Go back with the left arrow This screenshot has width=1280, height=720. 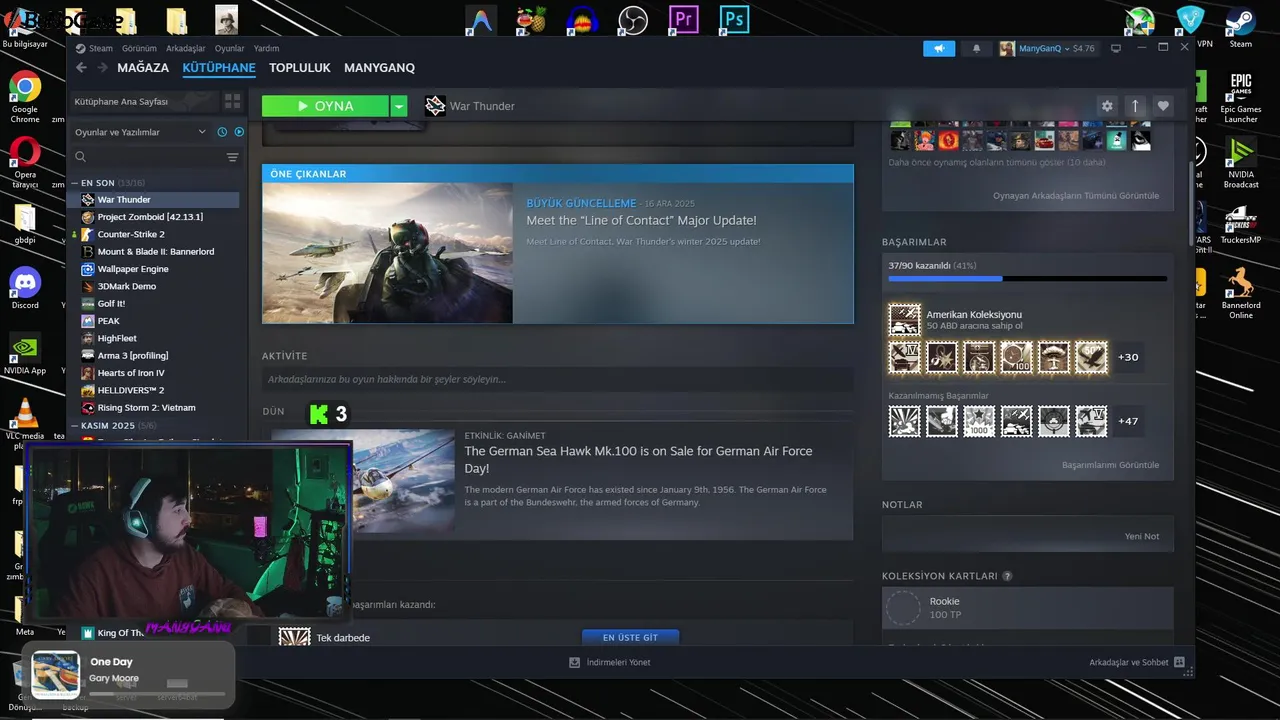click(82, 68)
